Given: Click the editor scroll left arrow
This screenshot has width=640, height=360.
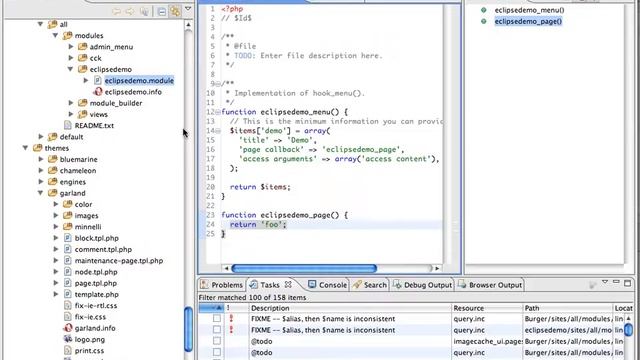Looking at the screenshot, I should point(226,268).
